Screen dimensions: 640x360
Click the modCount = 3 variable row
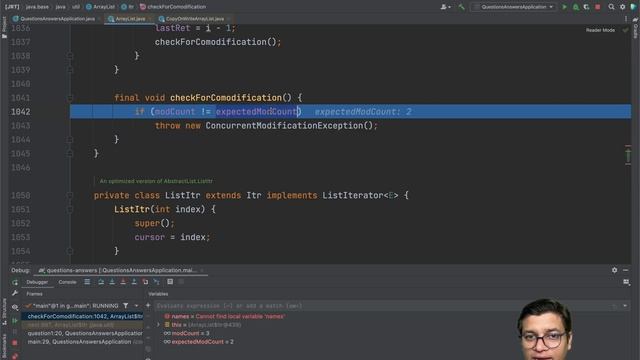(187, 333)
